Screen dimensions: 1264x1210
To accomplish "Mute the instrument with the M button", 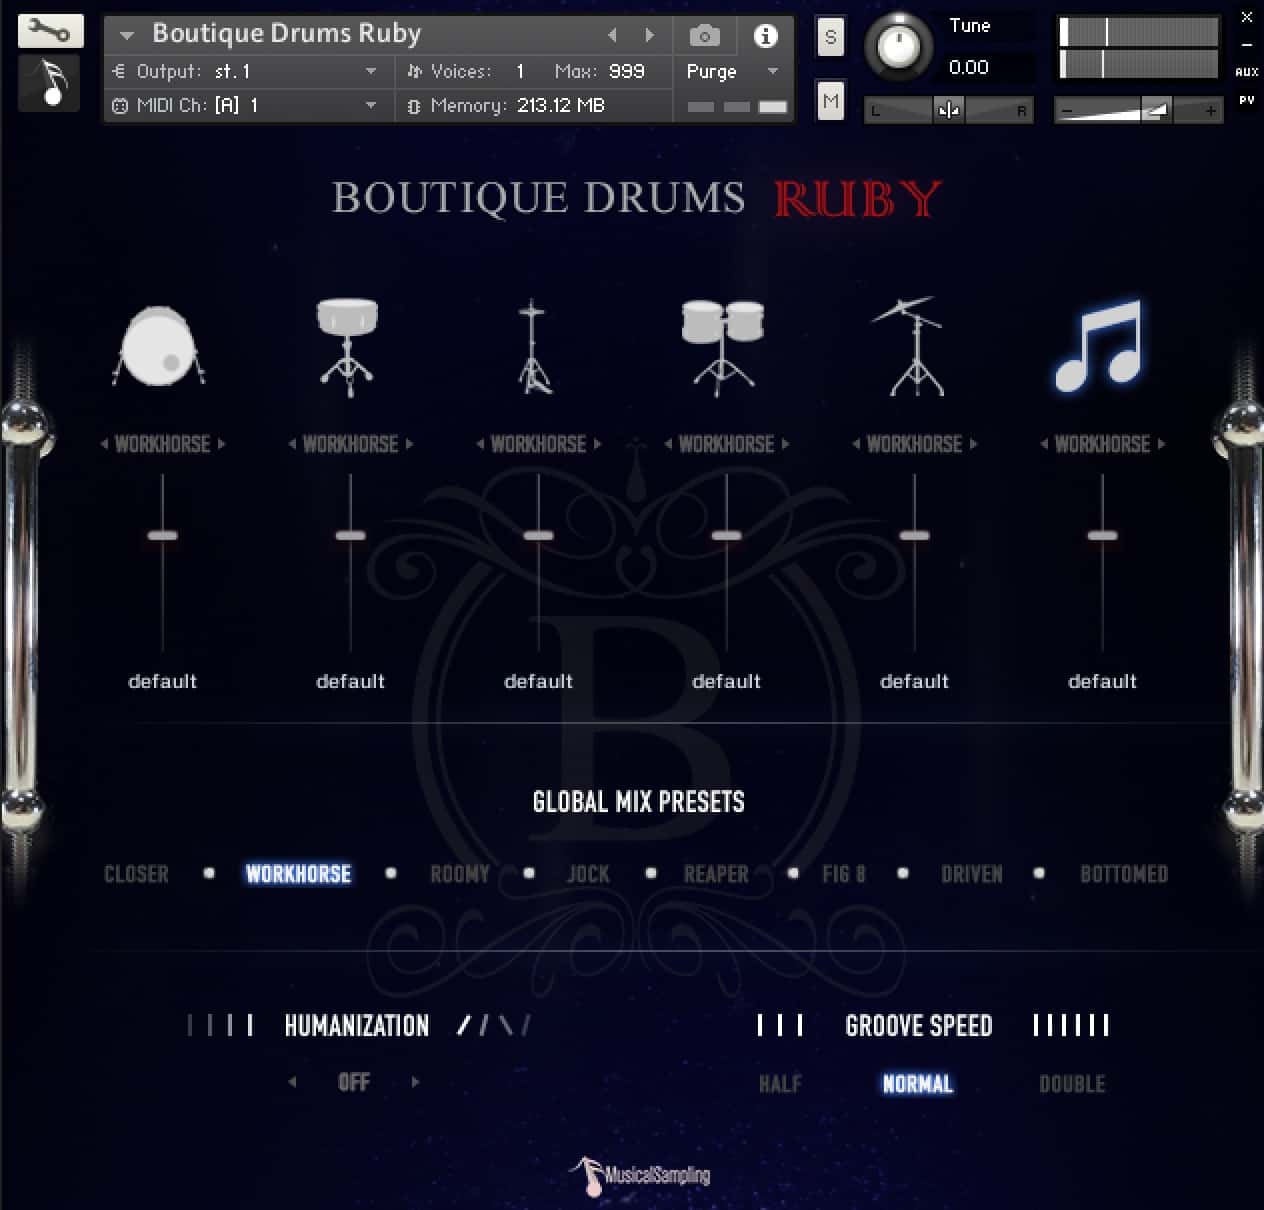I will 829,100.
